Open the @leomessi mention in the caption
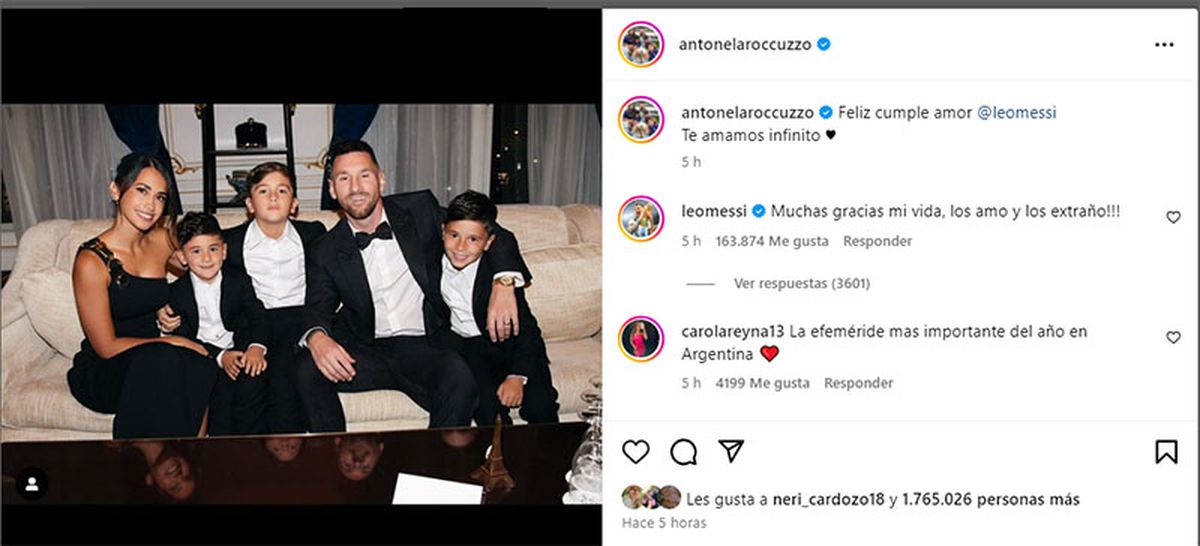The width and height of the screenshot is (1200, 546). click(1016, 113)
